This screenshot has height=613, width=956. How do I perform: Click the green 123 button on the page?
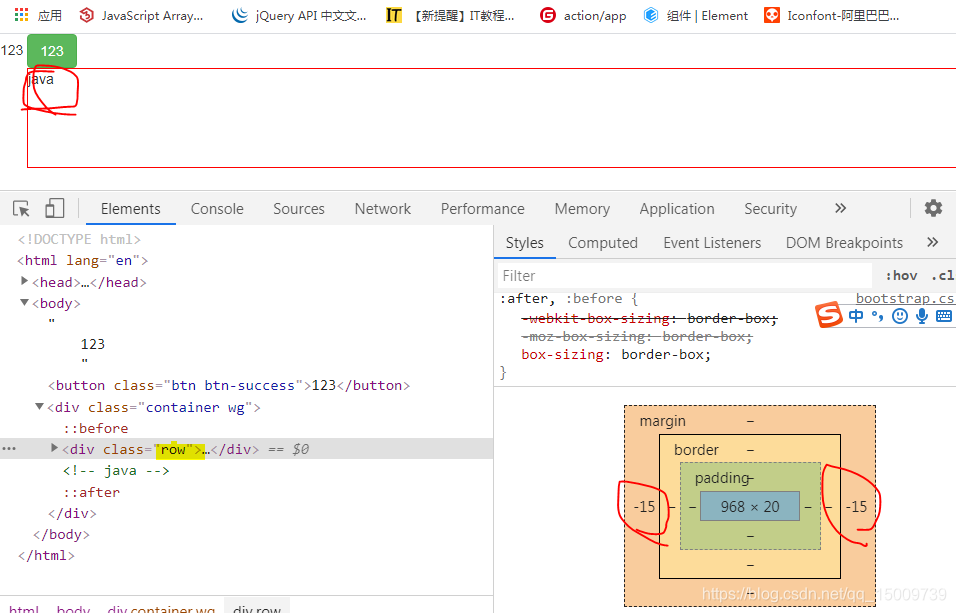[x=51, y=49]
